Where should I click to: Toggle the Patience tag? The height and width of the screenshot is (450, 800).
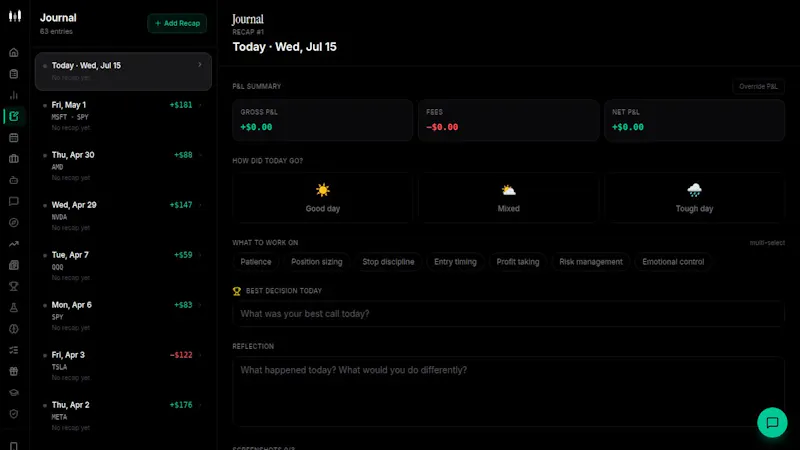pos(256,262)
